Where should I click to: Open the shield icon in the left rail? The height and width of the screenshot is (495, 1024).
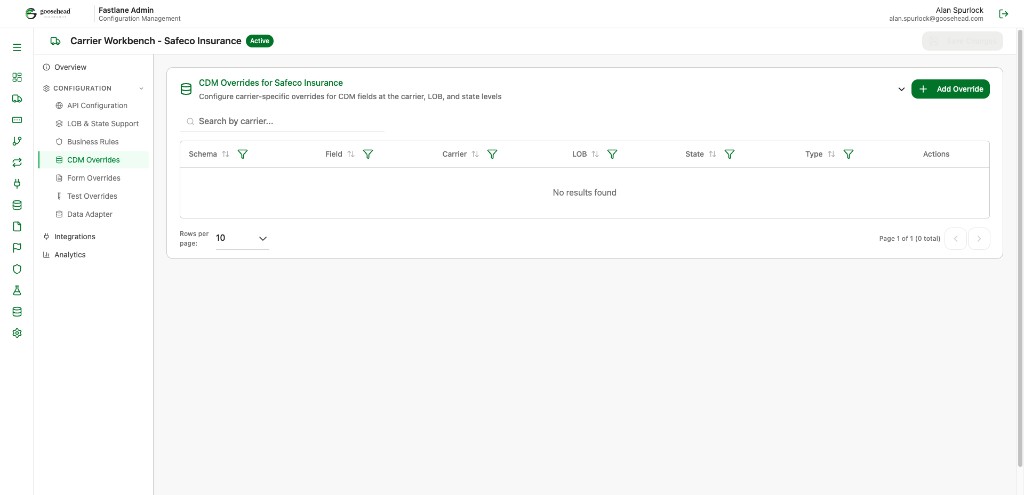(x=17, y=269)
